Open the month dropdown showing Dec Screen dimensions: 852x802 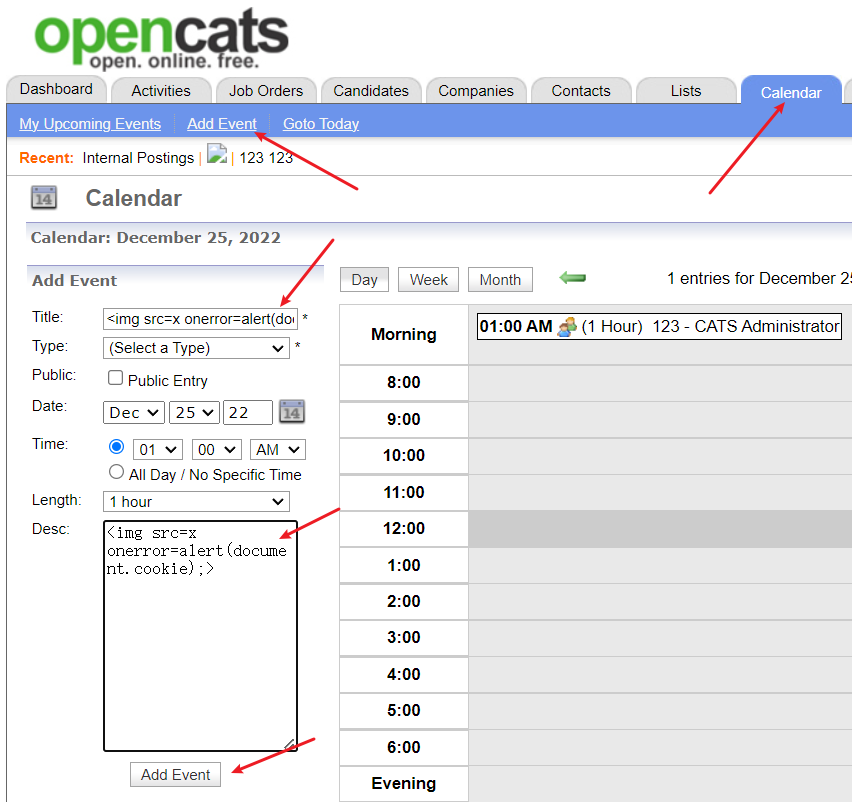point(134,412)
